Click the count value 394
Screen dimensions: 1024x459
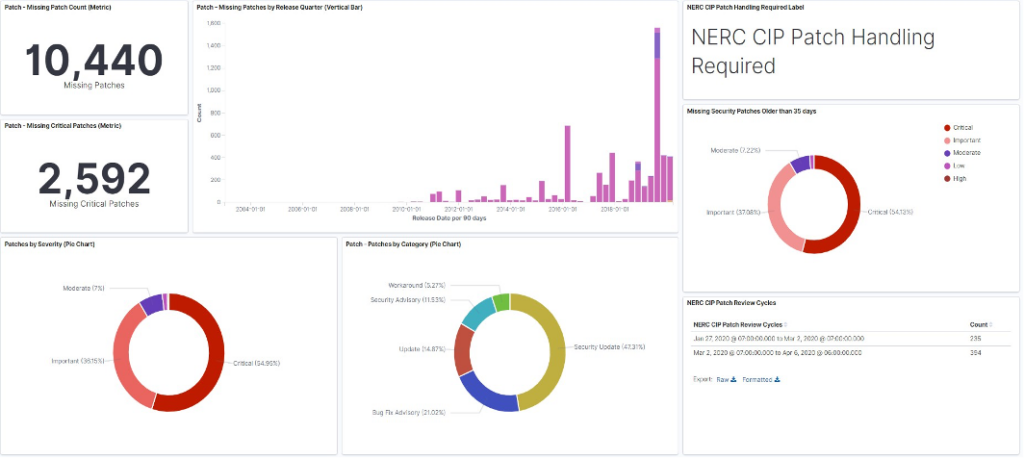976,353
